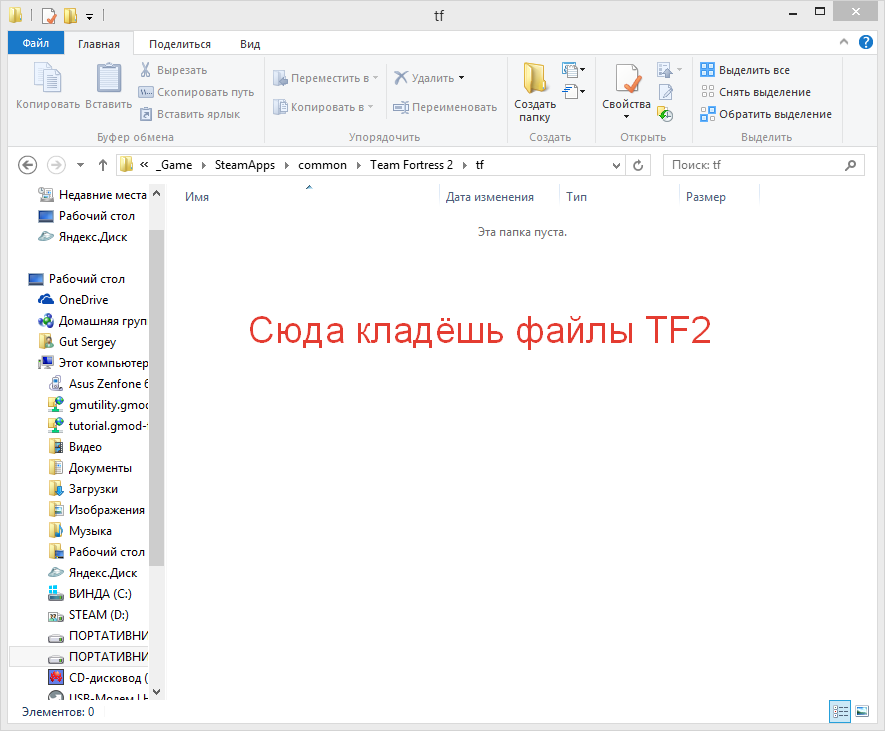The width and height of the screenshot is (885, 731).
Task: Select ВИНДА (C:) drive
Action: point(90,594)
